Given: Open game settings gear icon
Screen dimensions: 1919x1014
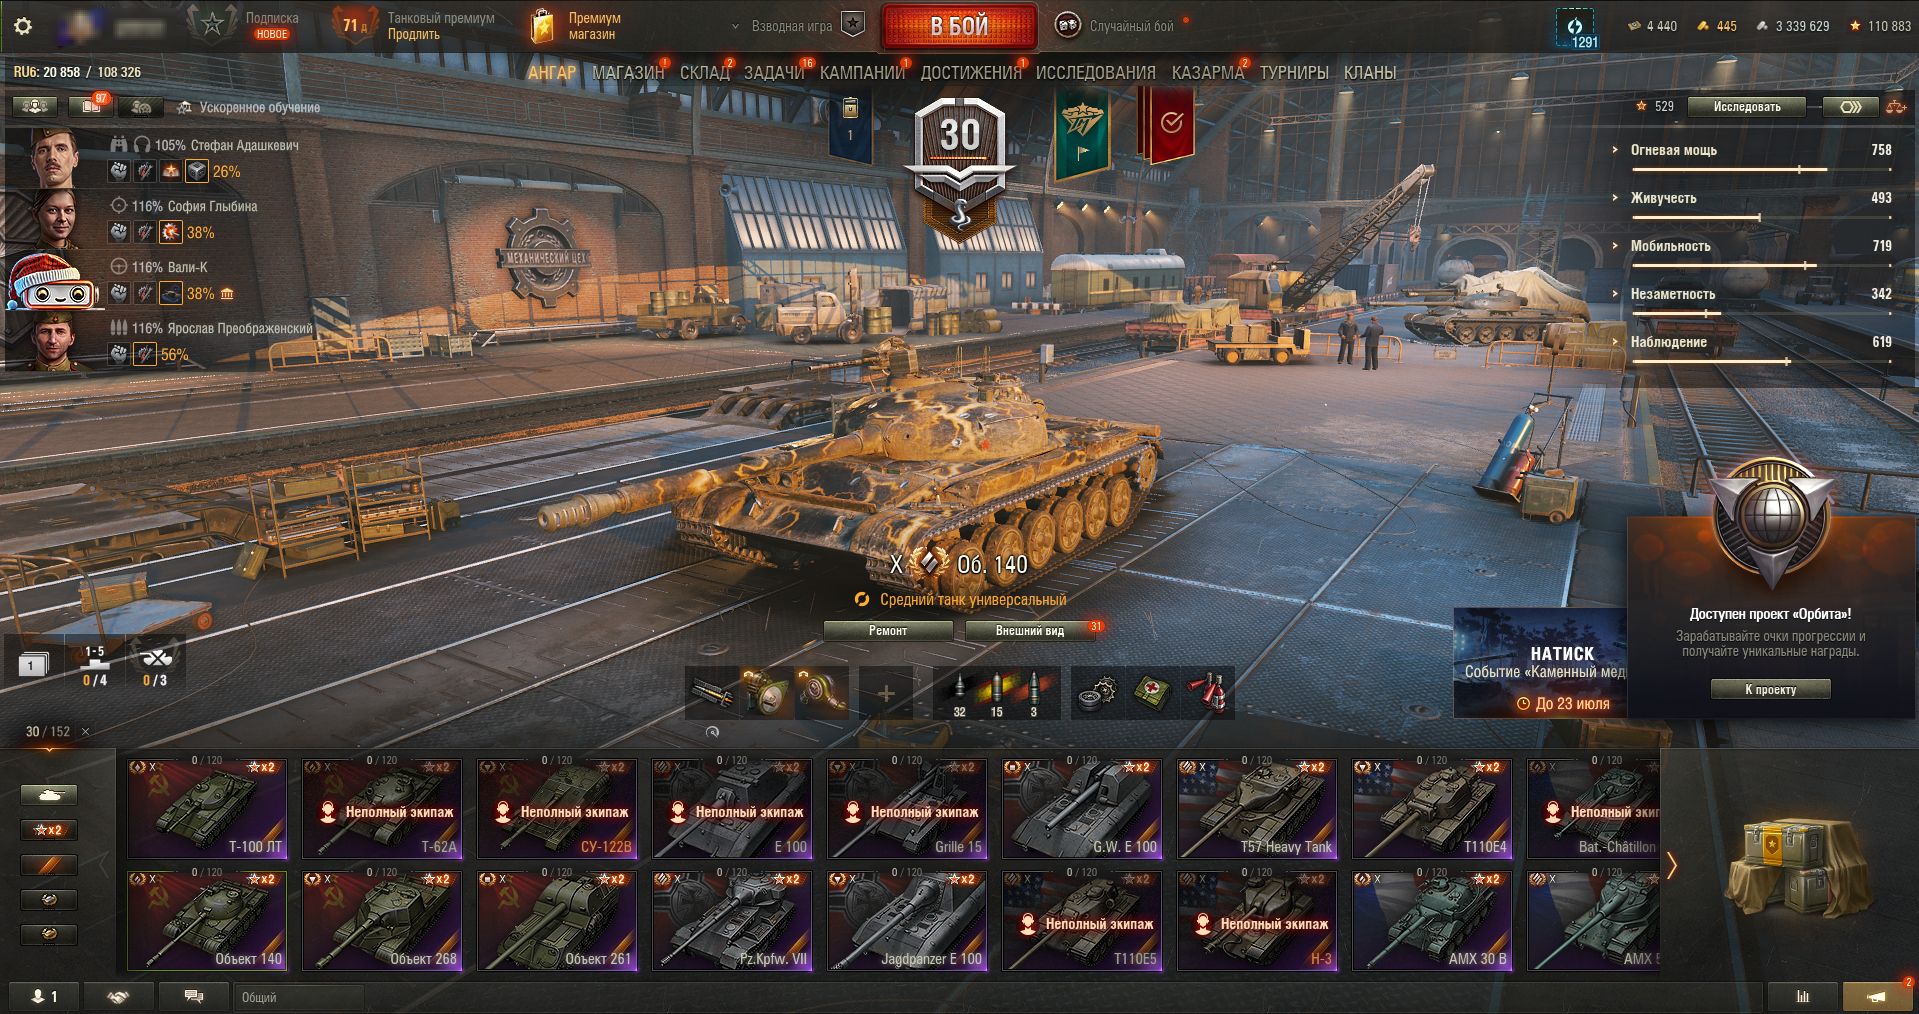Looking at the screenshot, I should (23, 26).
